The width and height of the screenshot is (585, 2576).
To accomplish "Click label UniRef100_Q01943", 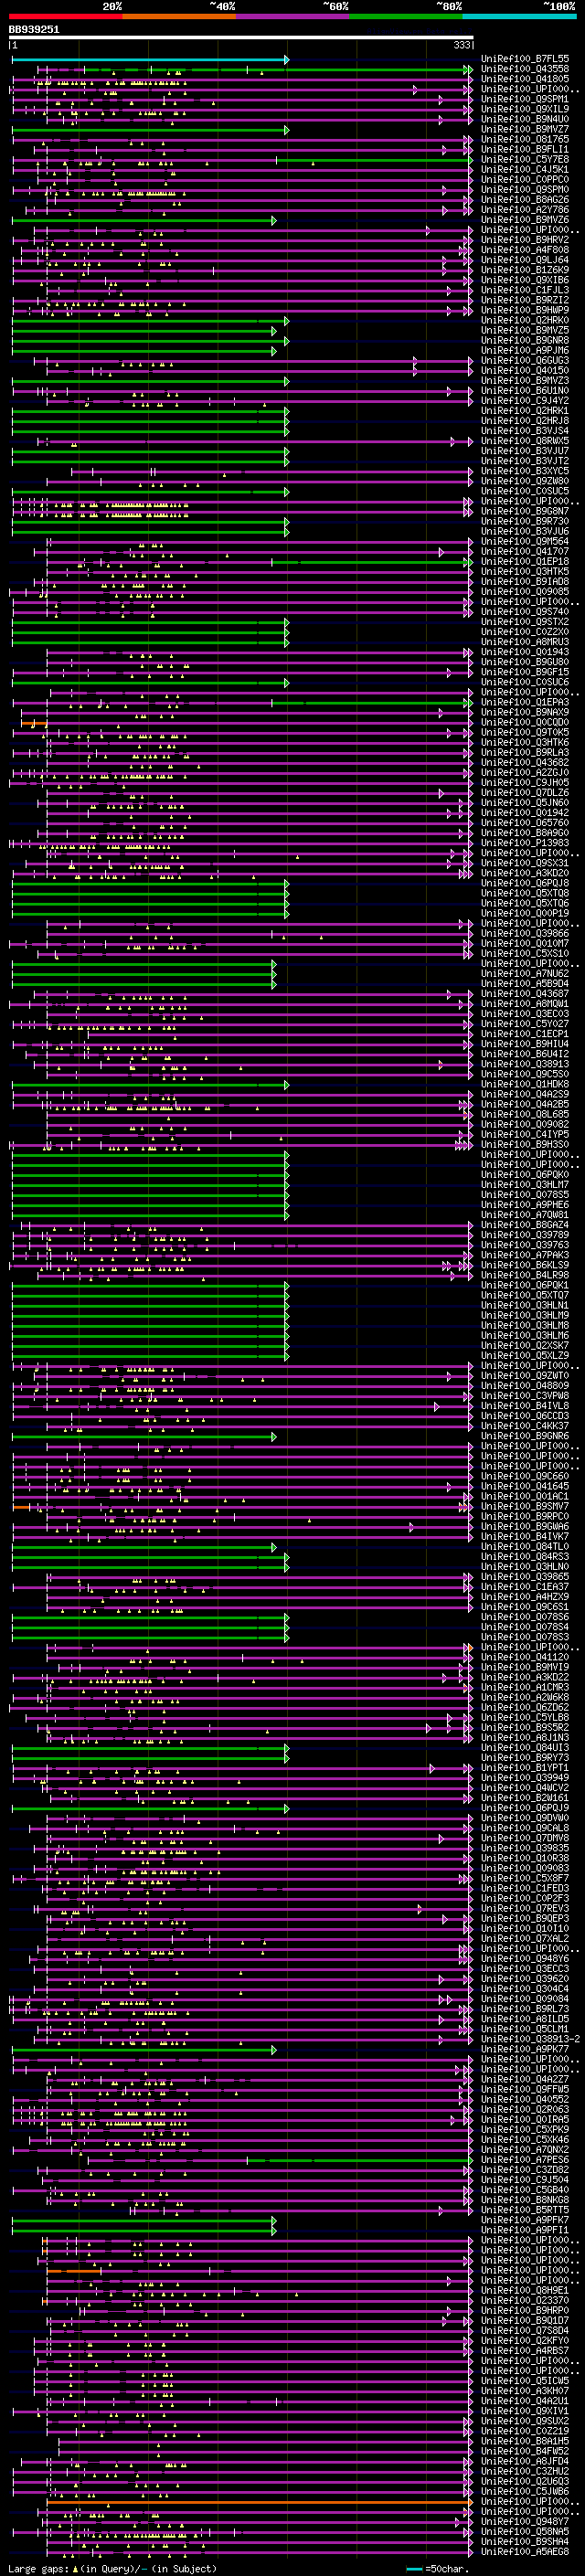I will (525, 652).
